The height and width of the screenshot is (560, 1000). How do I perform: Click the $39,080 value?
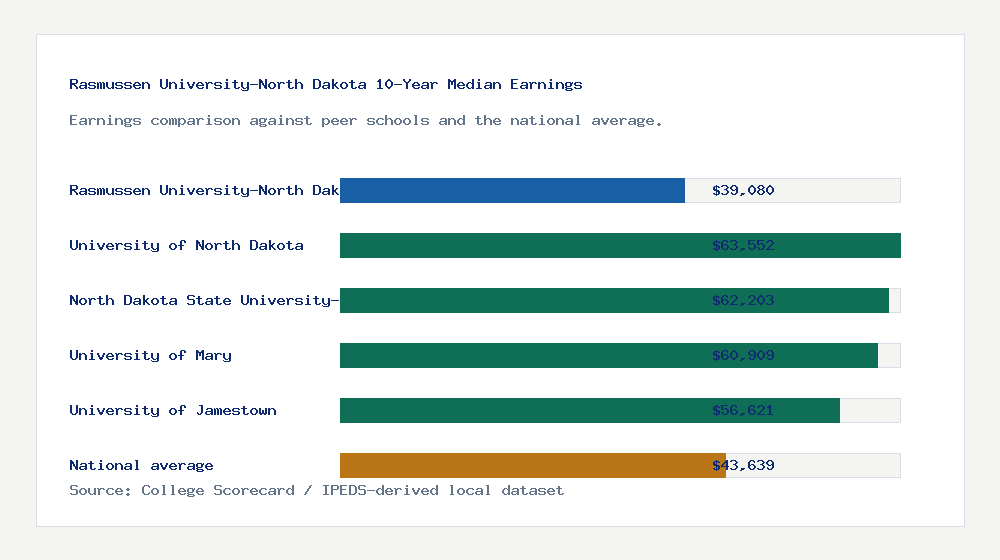click(743, 190)
